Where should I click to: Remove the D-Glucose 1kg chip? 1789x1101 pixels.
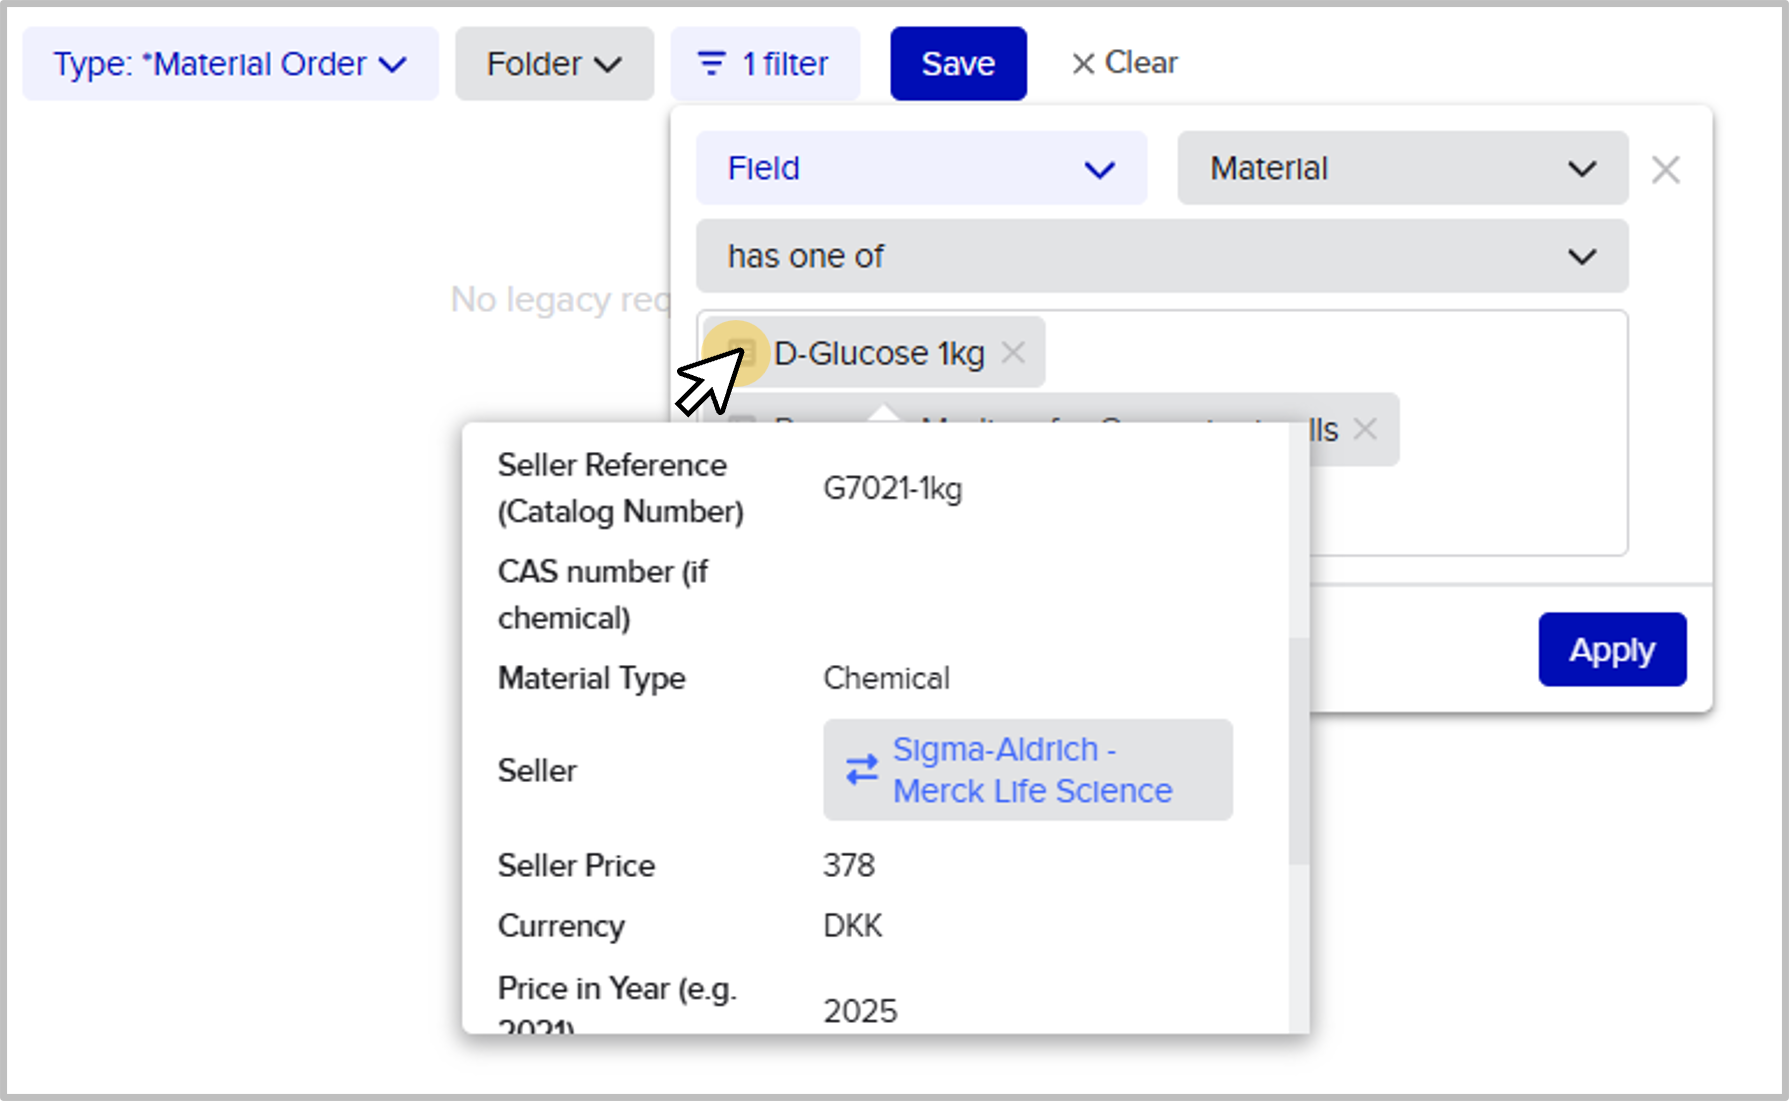click(1013, 352)
